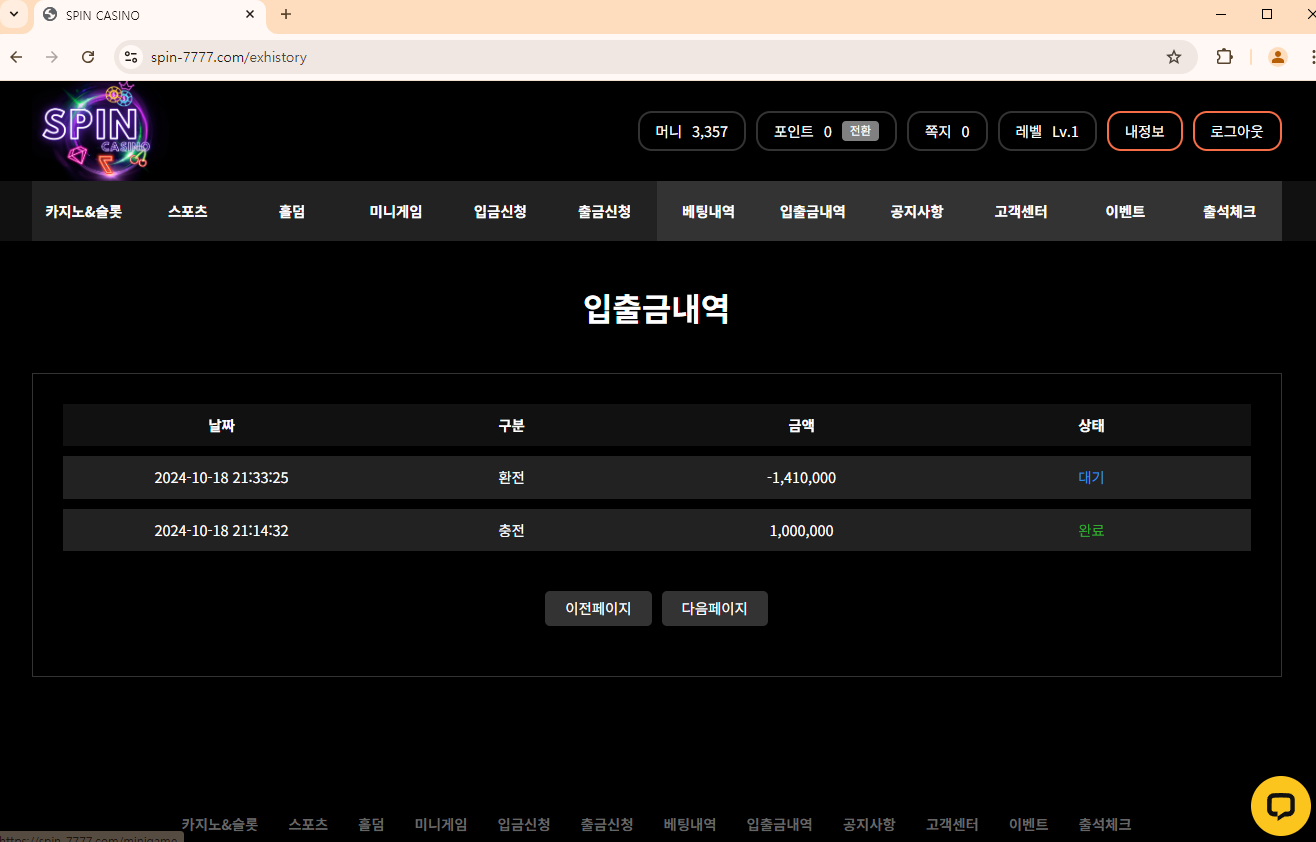Screen dimensions: 1316x842
Task: Open a new browser tab
Action: click(286, 15)
